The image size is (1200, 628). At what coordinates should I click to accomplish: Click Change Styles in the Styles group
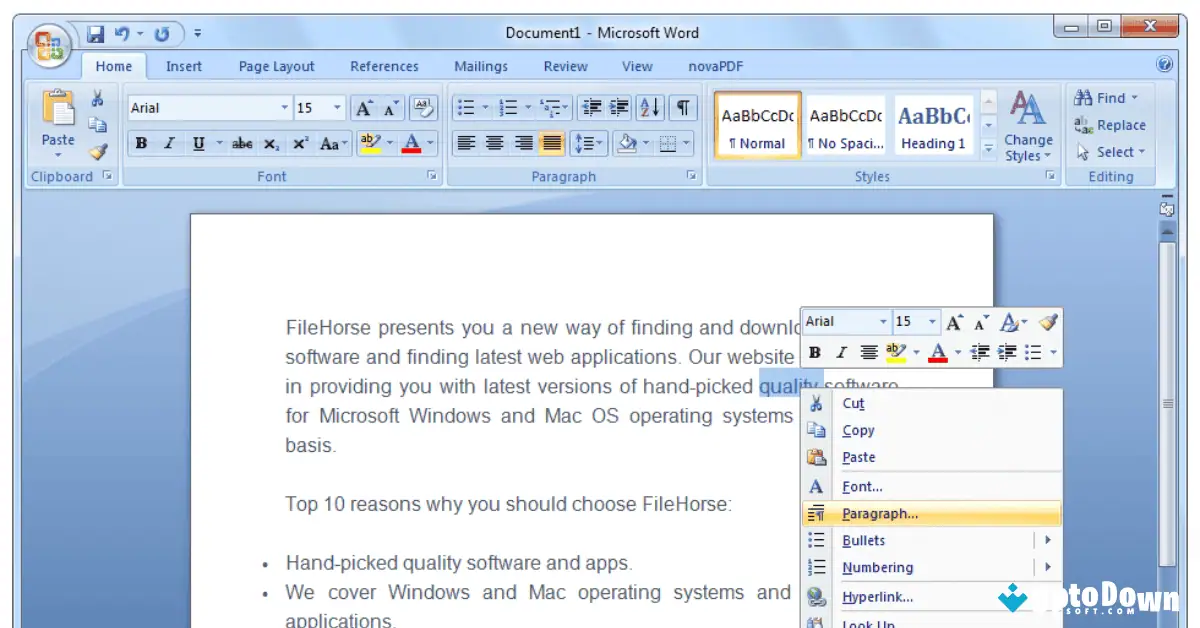[x=1029, y=133]
